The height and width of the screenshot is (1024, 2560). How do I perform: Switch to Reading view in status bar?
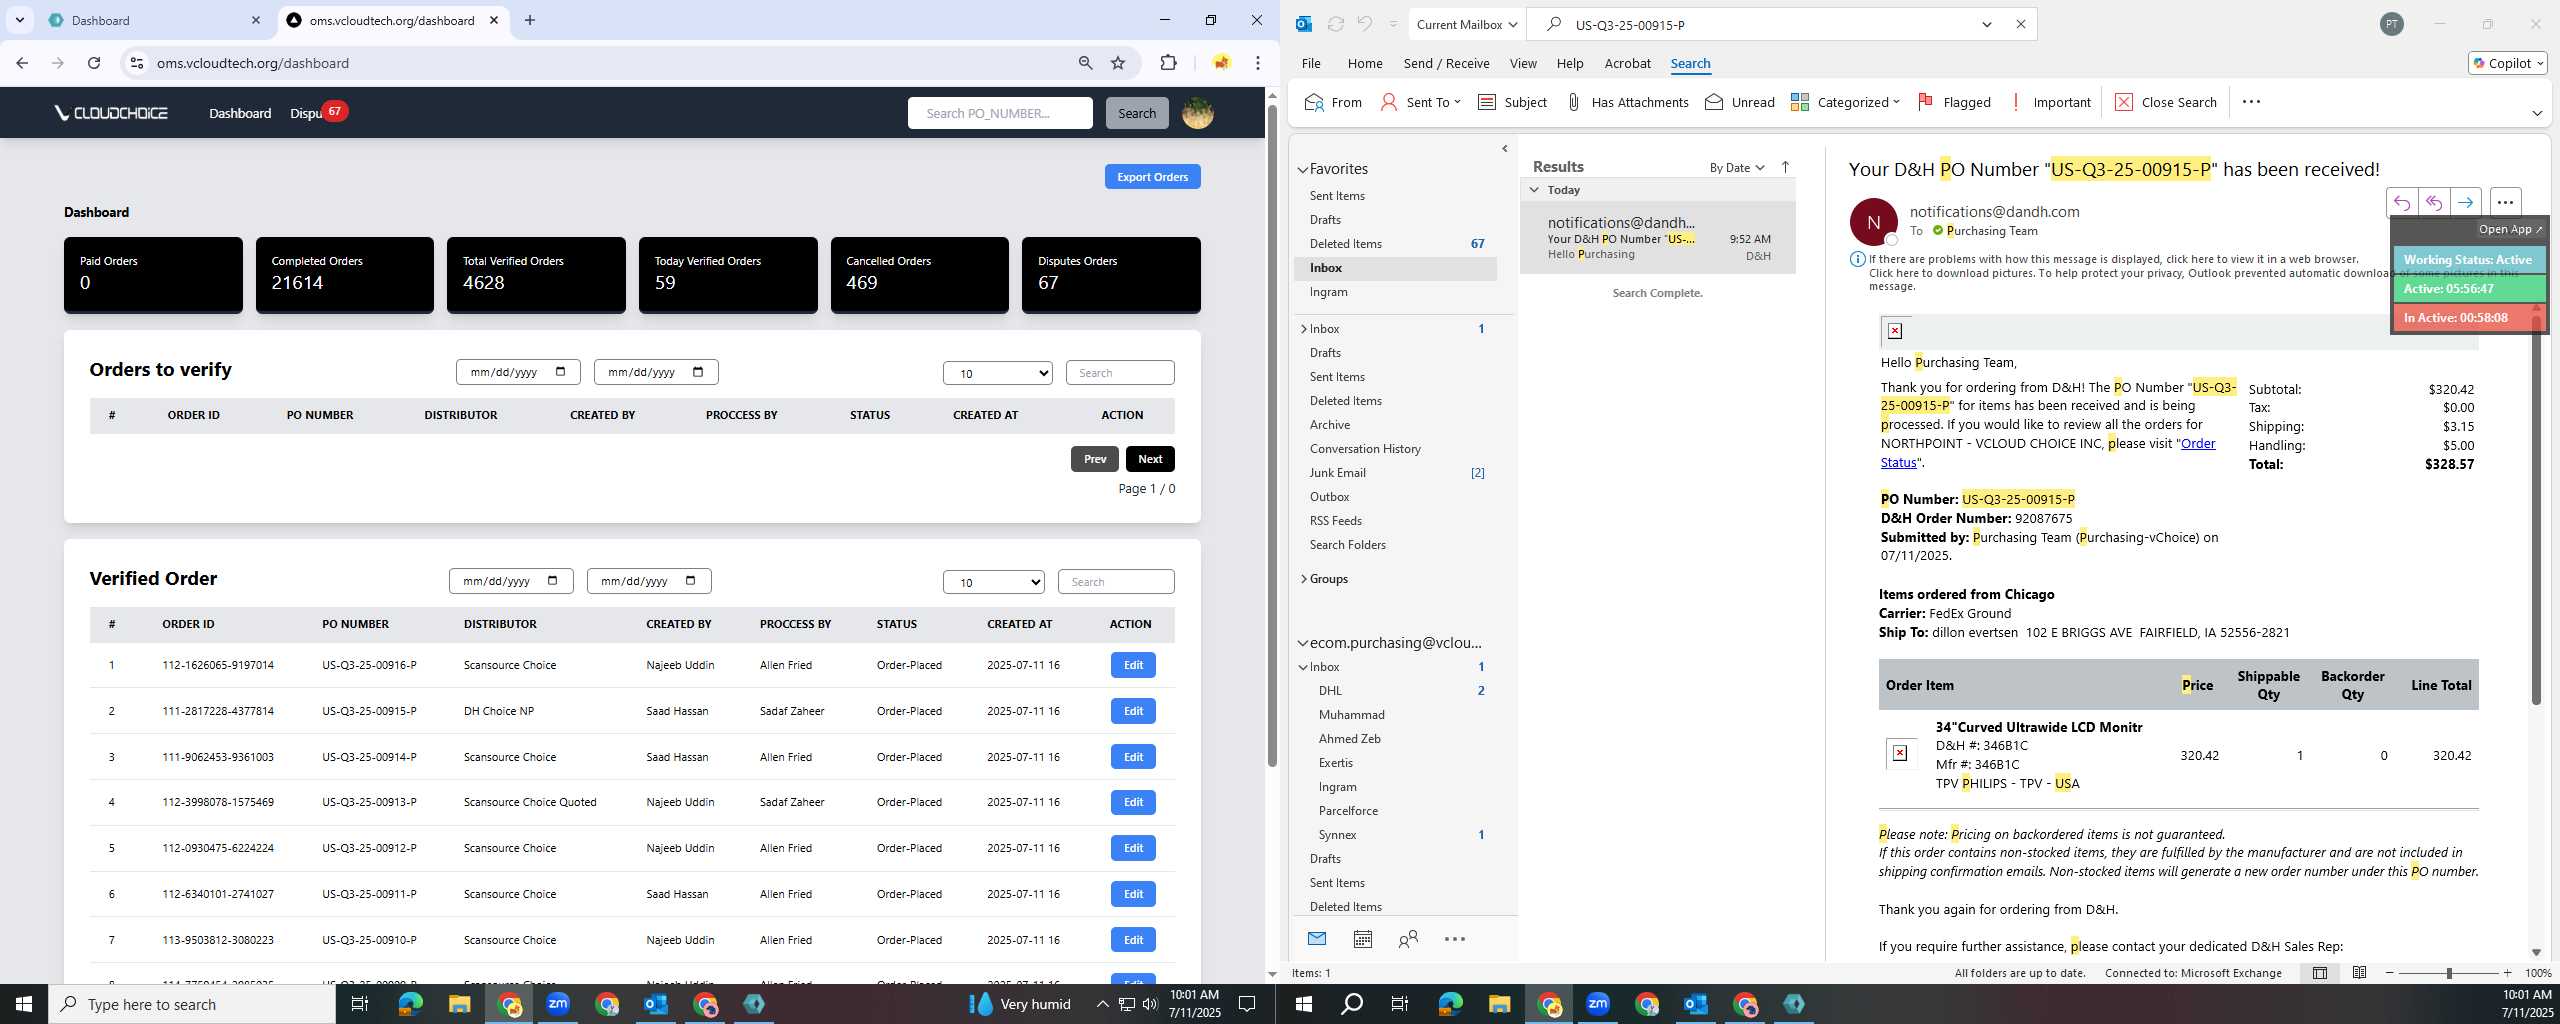(2359, 973)
